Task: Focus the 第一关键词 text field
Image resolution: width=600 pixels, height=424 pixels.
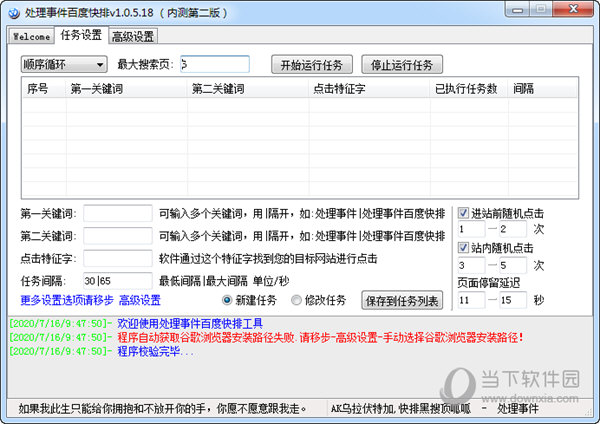Action: pos(118,214)
